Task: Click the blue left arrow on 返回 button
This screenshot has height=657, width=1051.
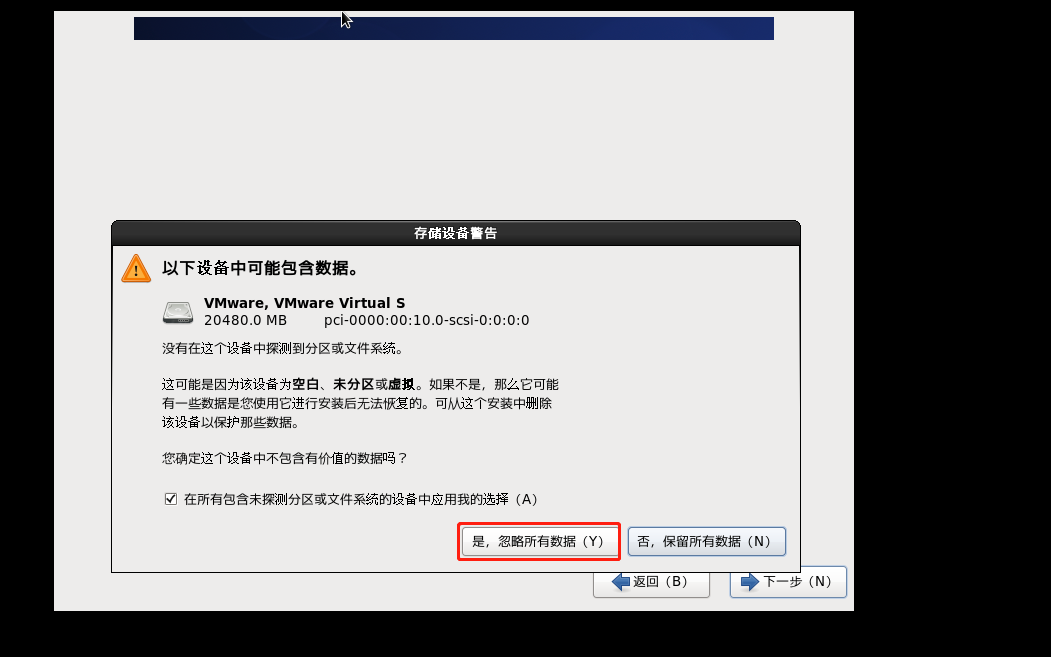Action: click(621, 581)
